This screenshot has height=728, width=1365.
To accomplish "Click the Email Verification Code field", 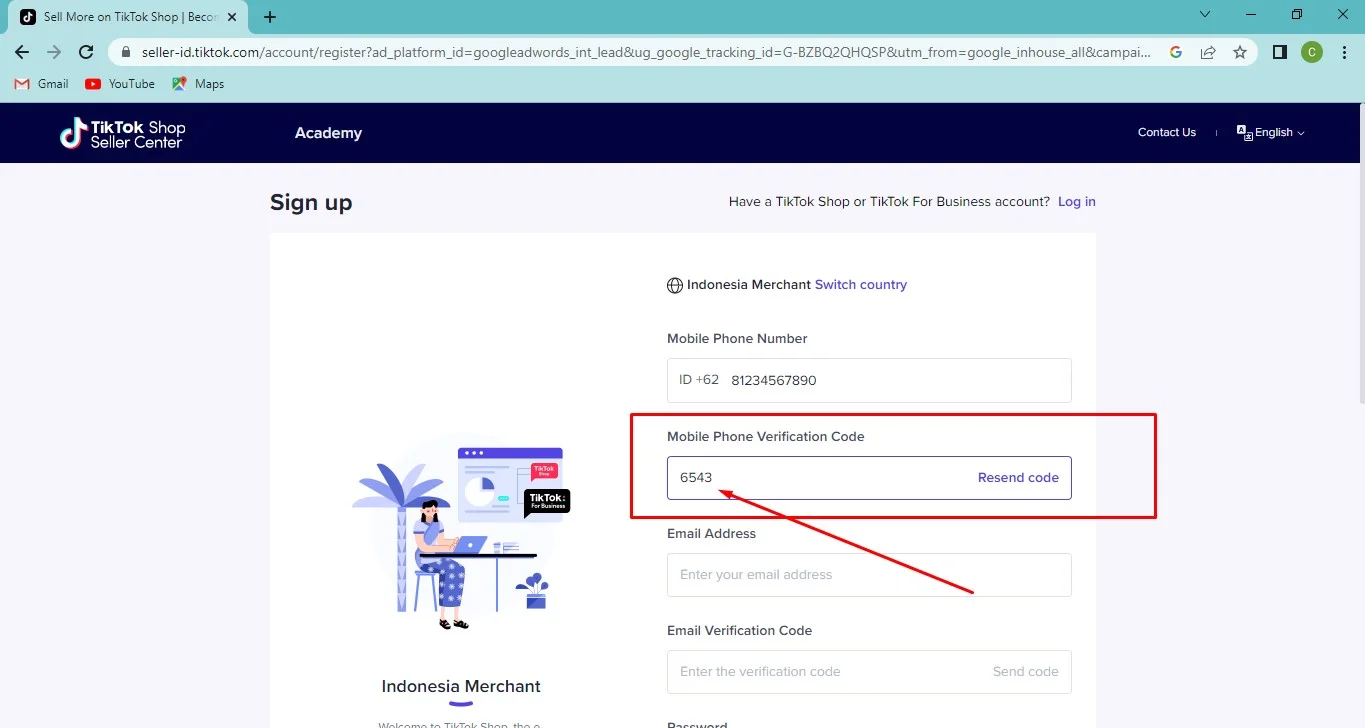I will [x=869, y=672].
